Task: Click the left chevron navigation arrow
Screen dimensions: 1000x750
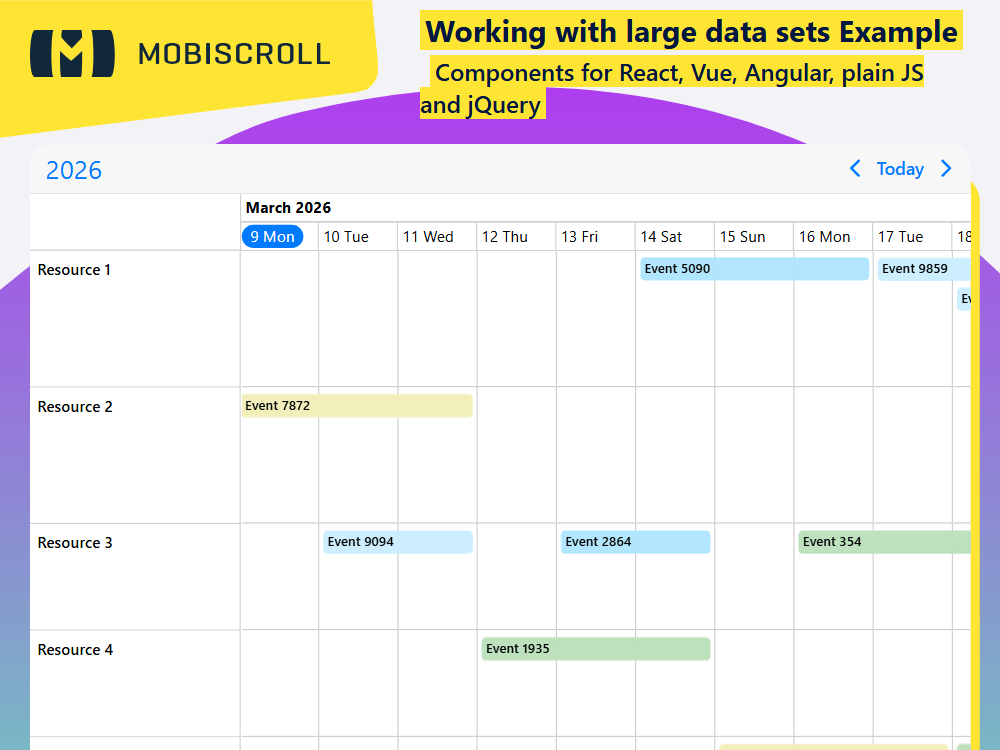Action: tap(855, 169)
